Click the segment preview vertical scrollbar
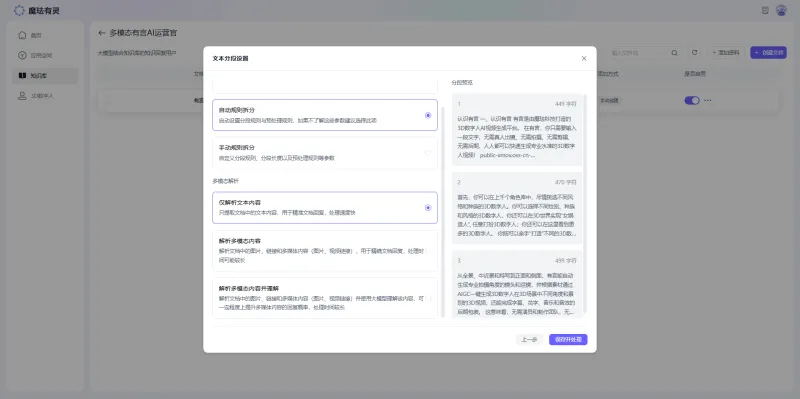The image size is (800, 399). click(x=585, y=204)
